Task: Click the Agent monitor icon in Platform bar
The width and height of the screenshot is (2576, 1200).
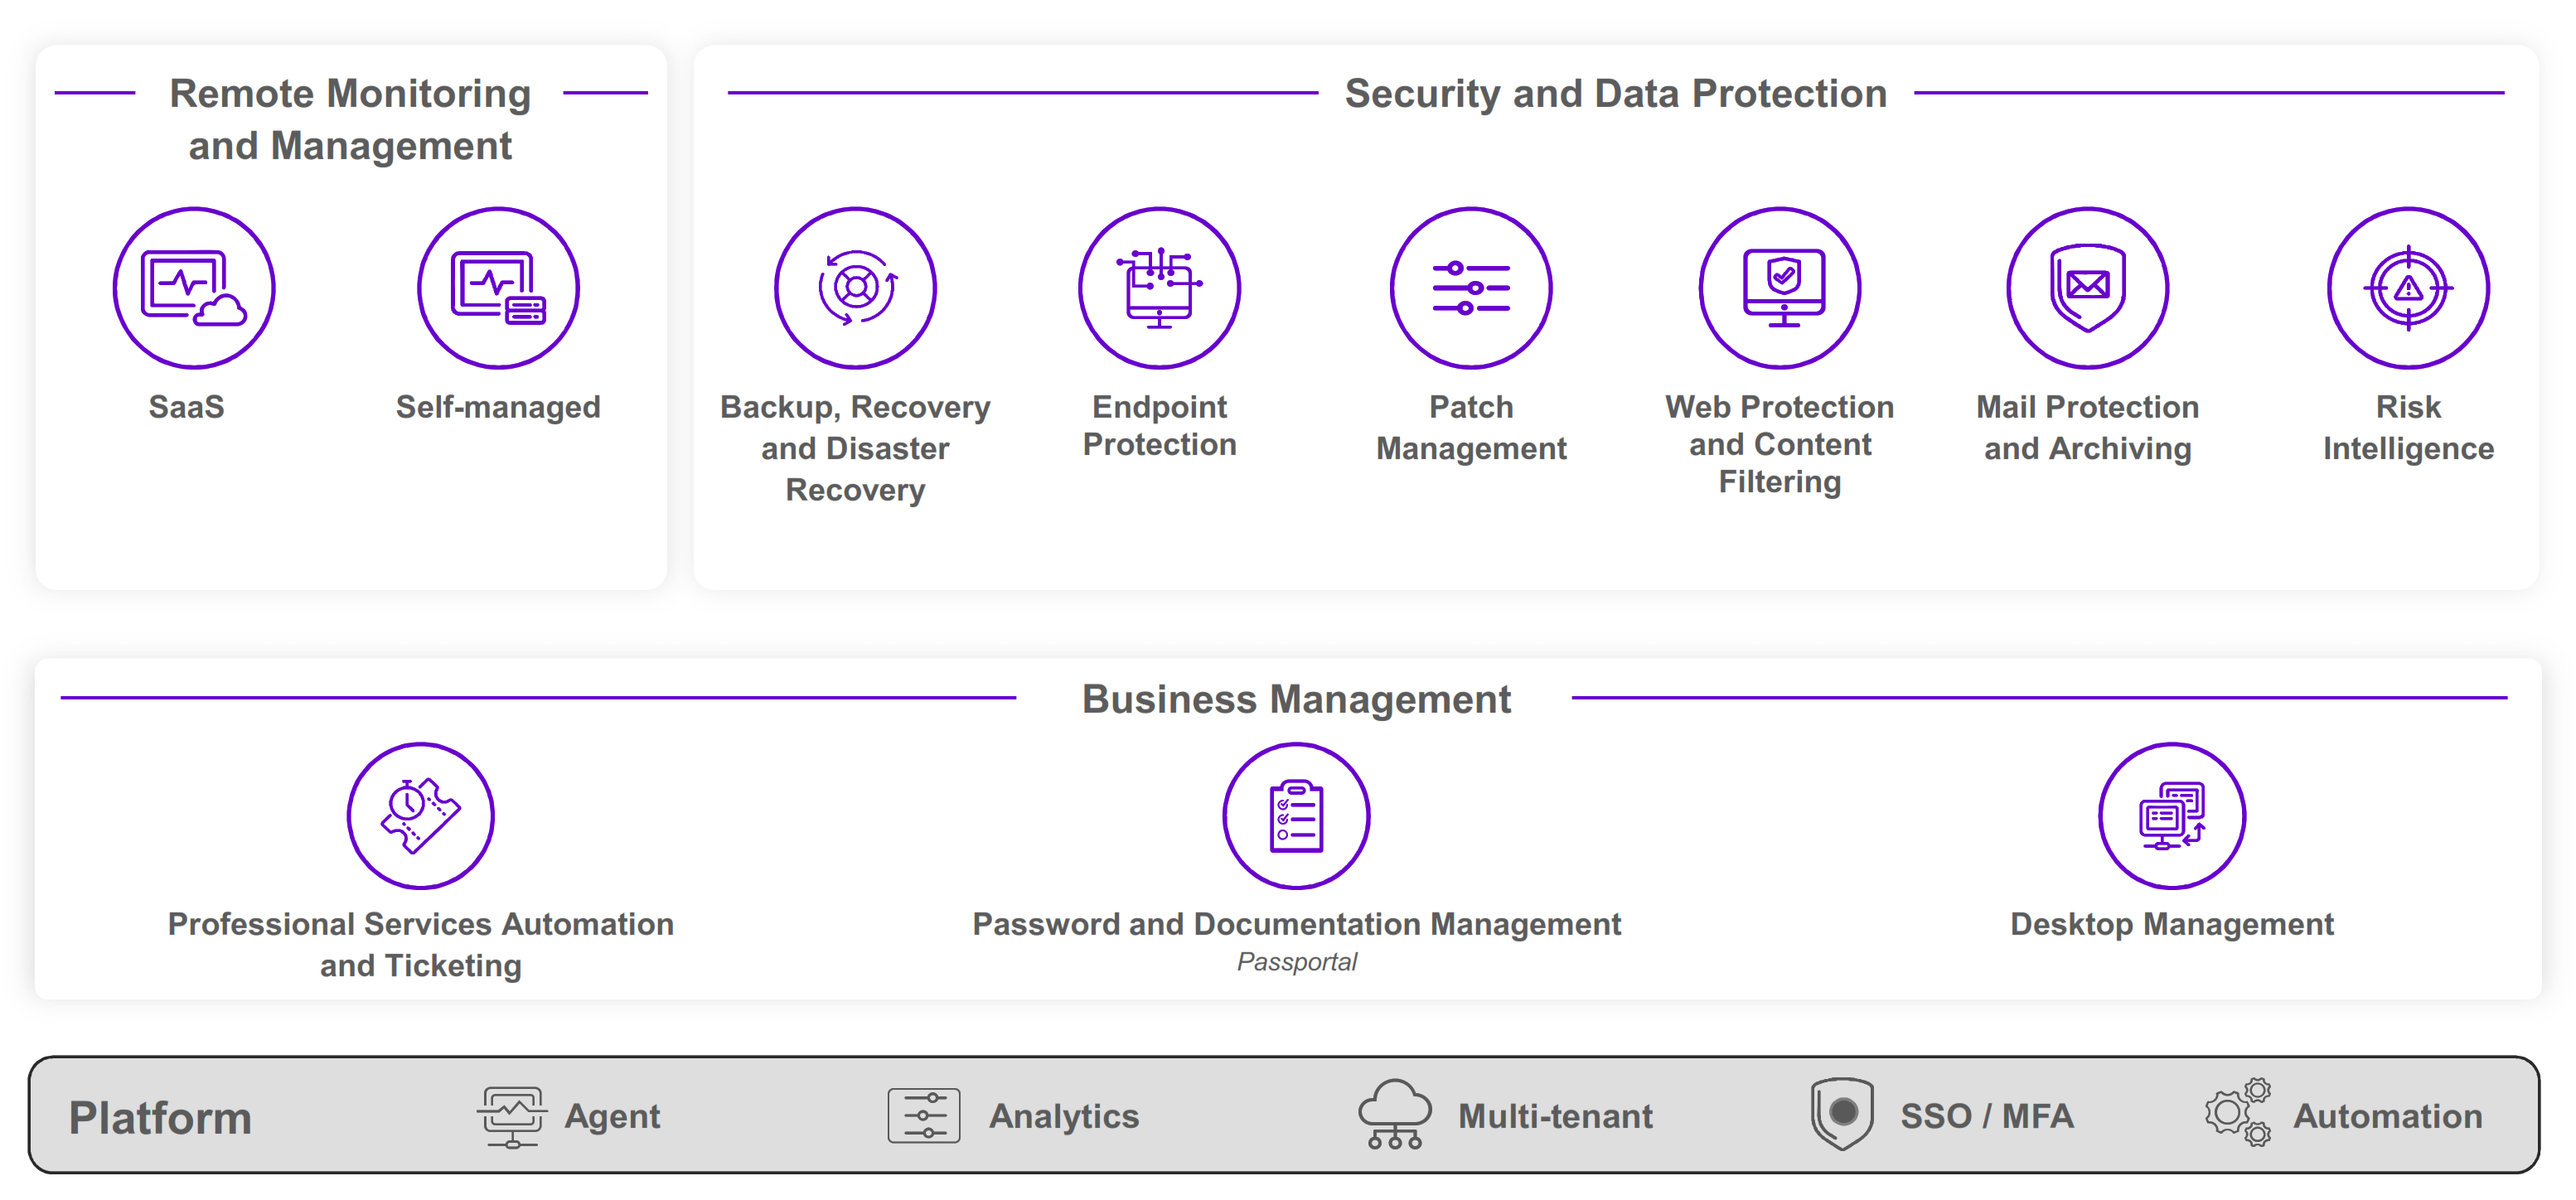Action: [x=512, y=1115]
